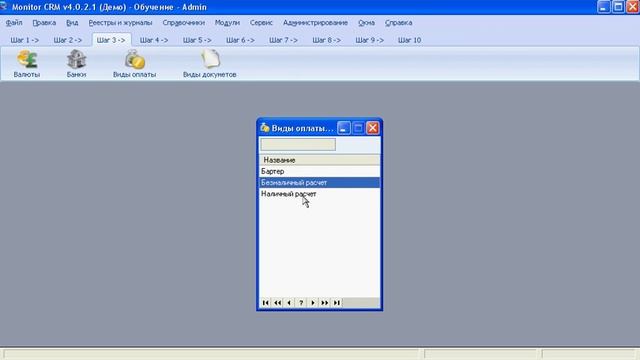Click the Monitor CRM title bar app icon

click(4, 6)
